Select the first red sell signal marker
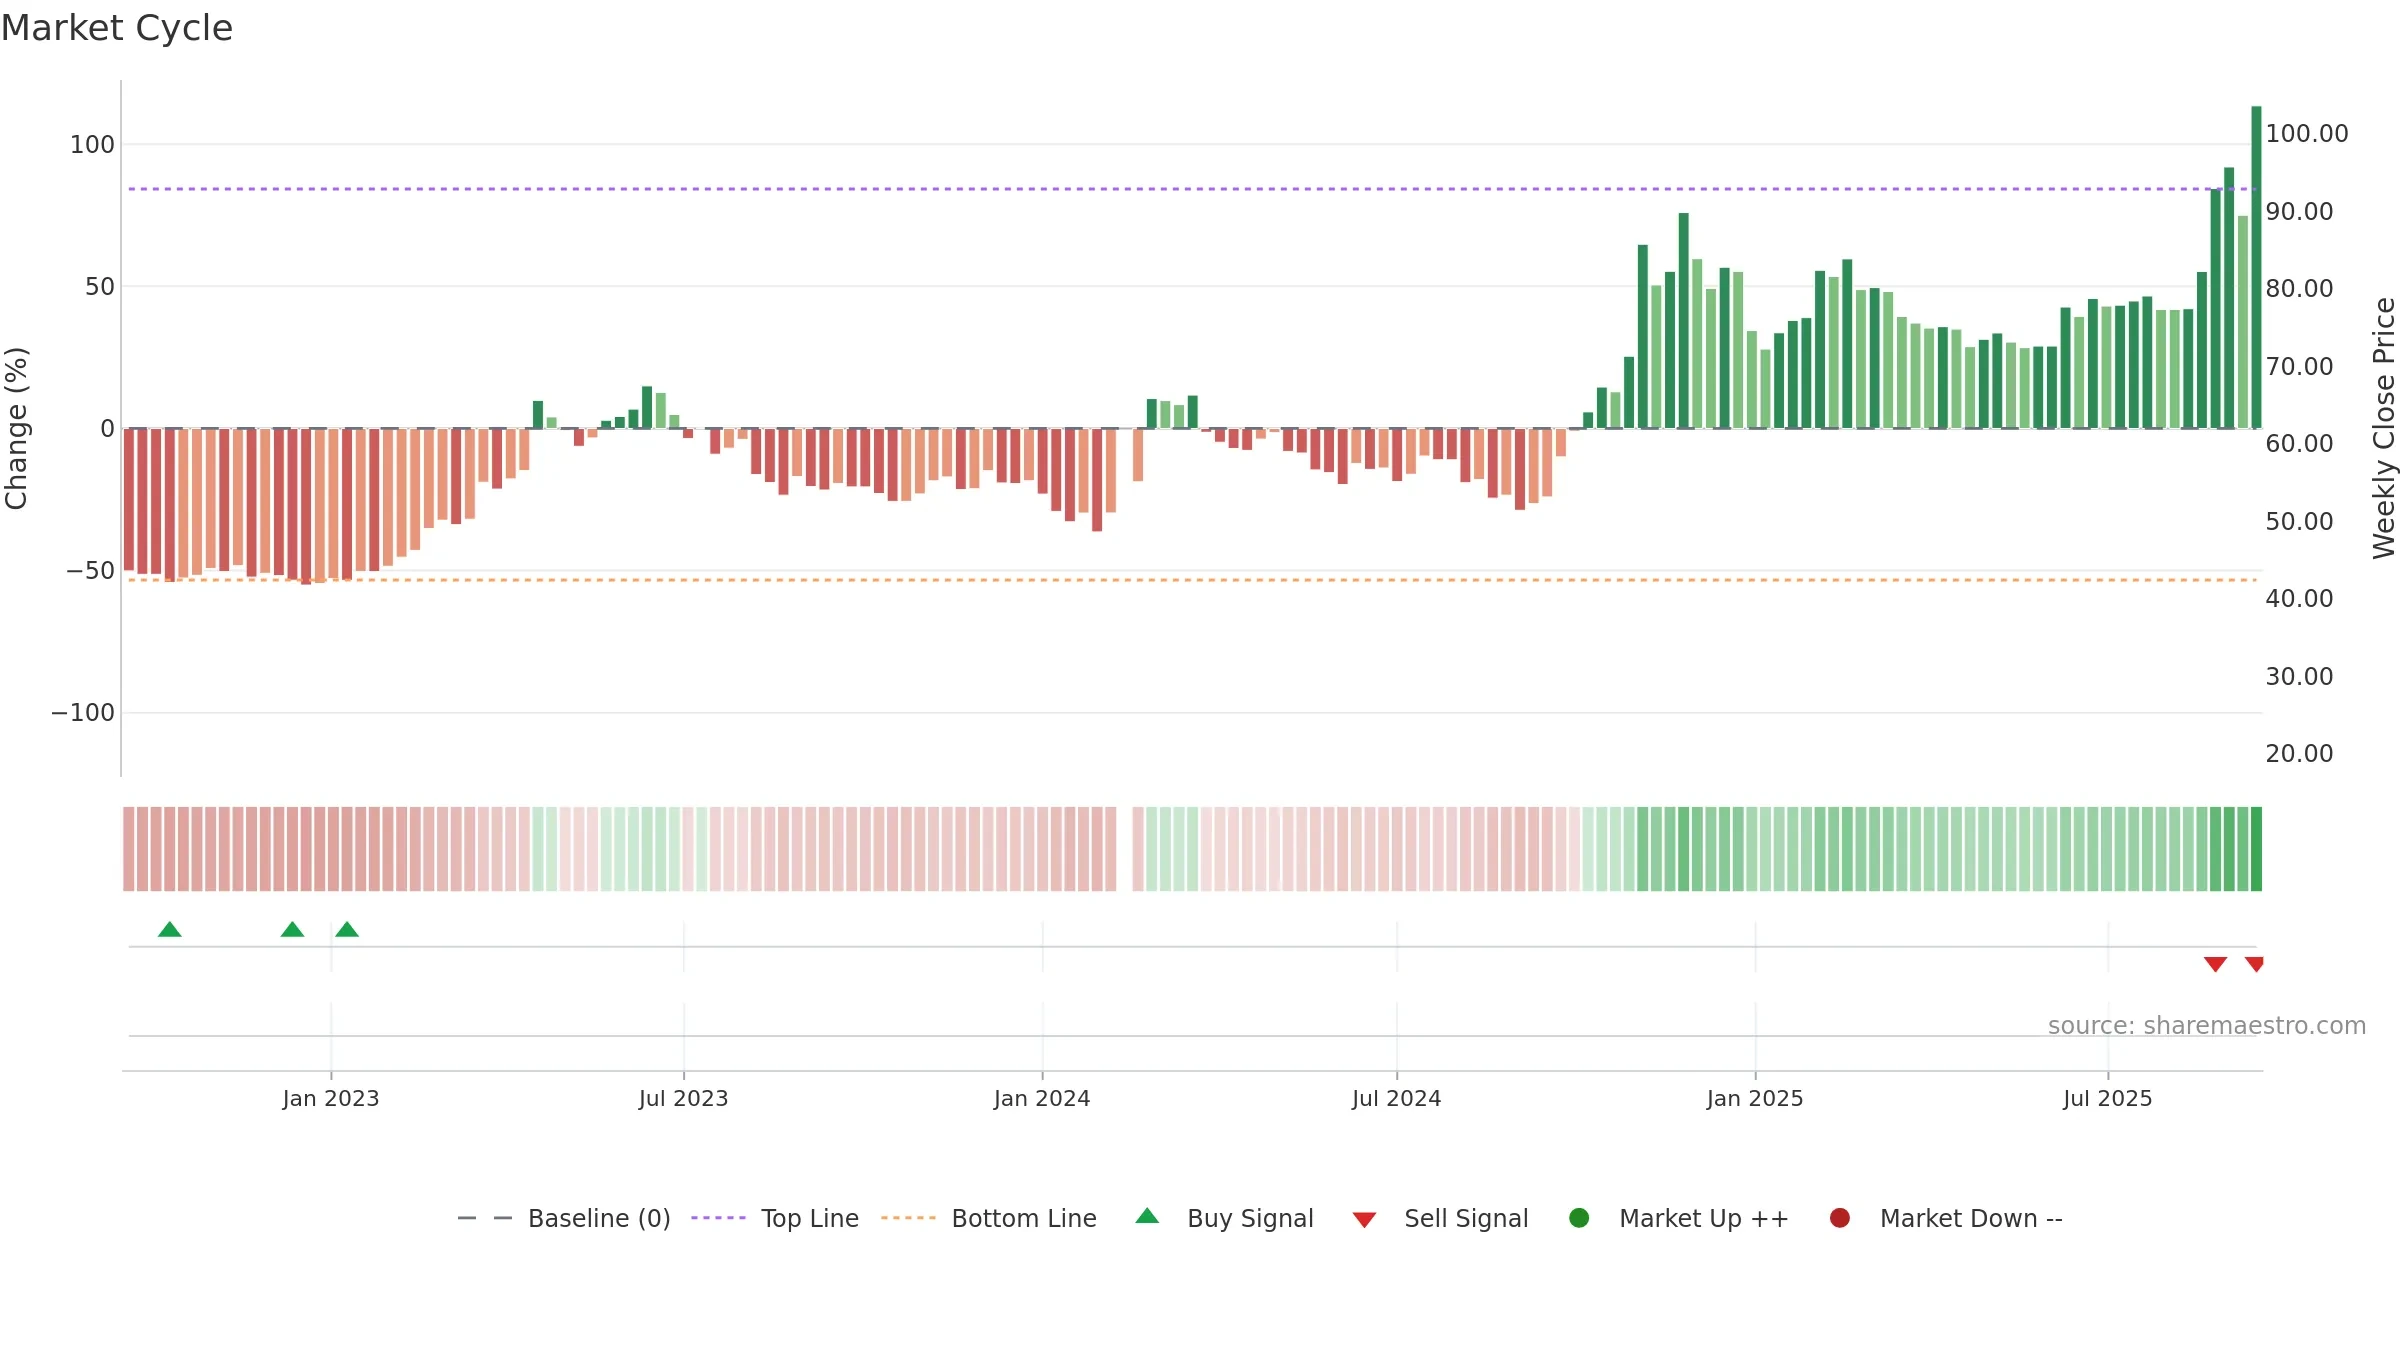This screenshot has width=2400, height=1350. [2215, 964]
